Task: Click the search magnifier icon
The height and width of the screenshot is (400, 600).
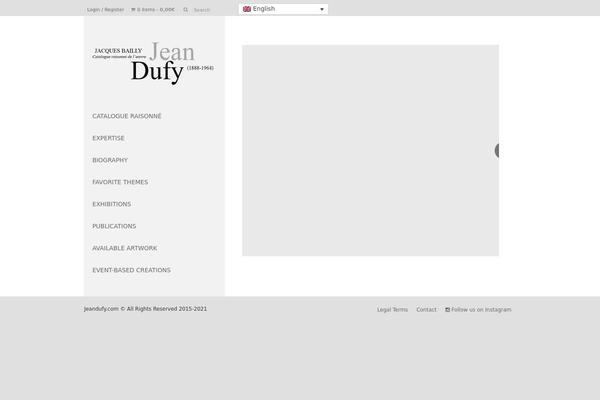Action: pyautogui.click(x=186, y=10)
